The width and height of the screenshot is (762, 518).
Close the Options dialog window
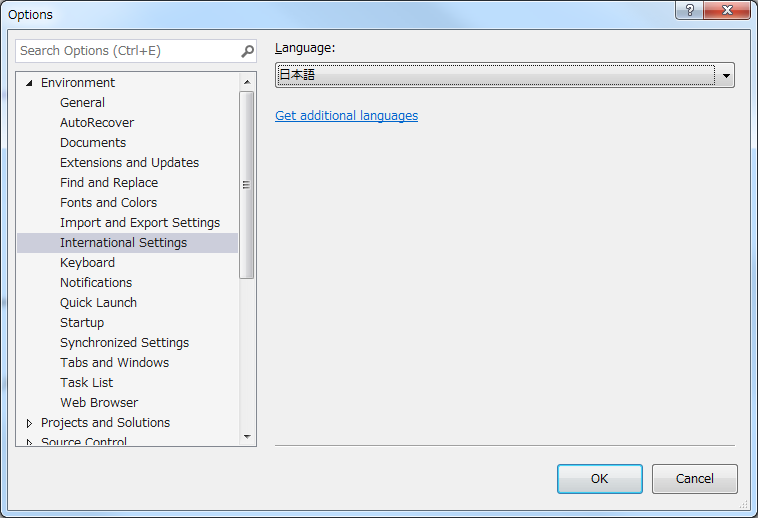732,10
